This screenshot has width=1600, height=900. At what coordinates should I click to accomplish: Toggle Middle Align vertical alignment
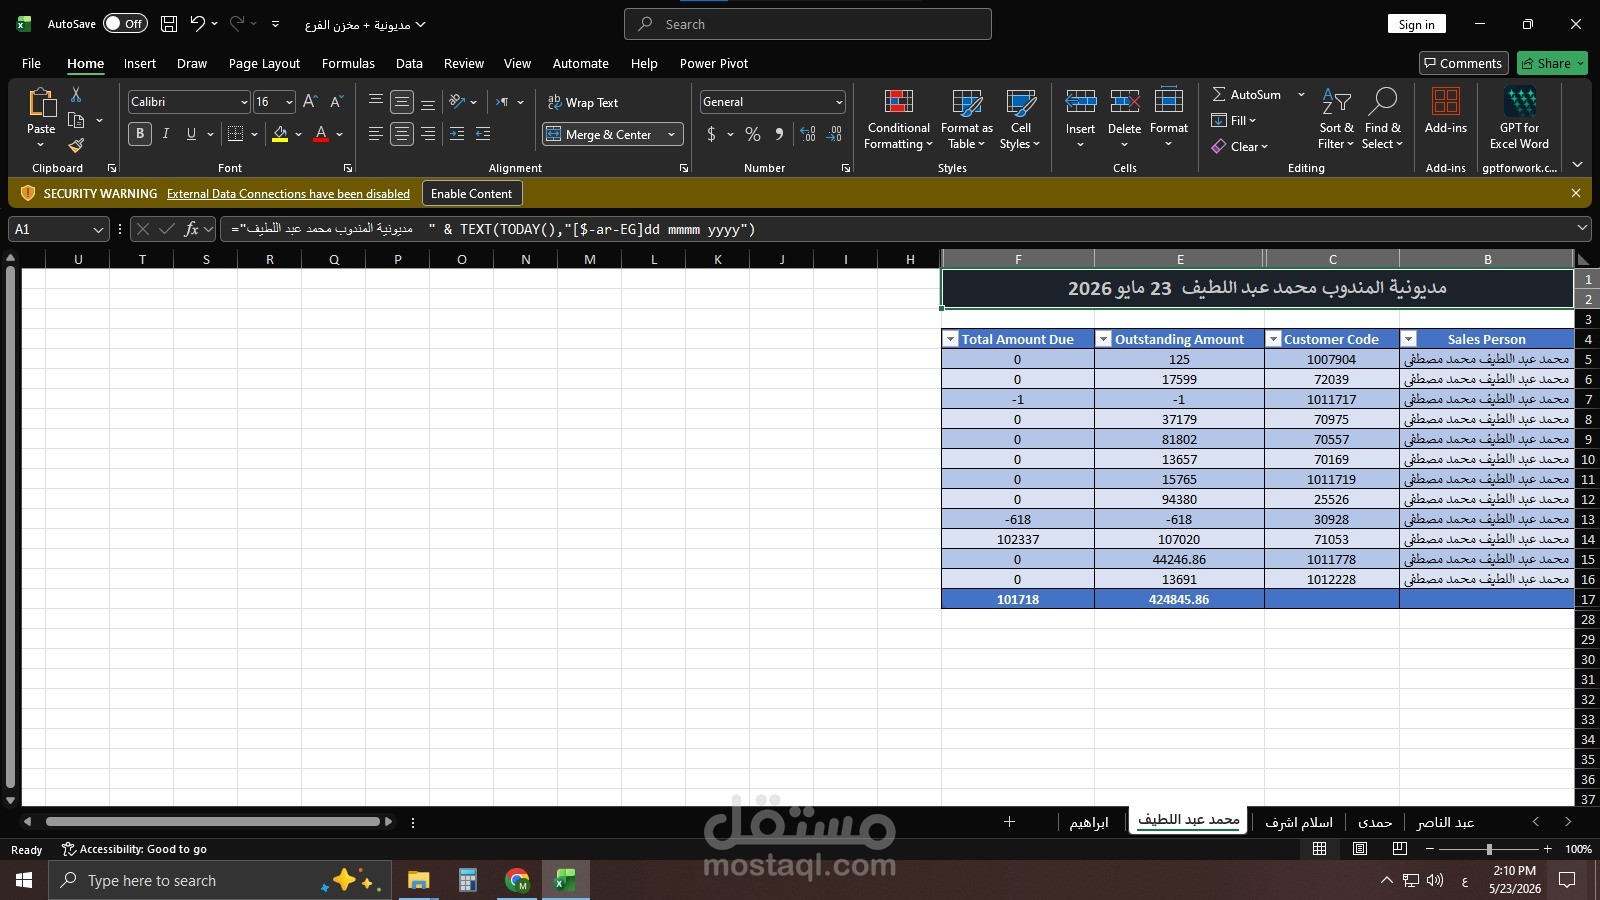click(402, 102)
